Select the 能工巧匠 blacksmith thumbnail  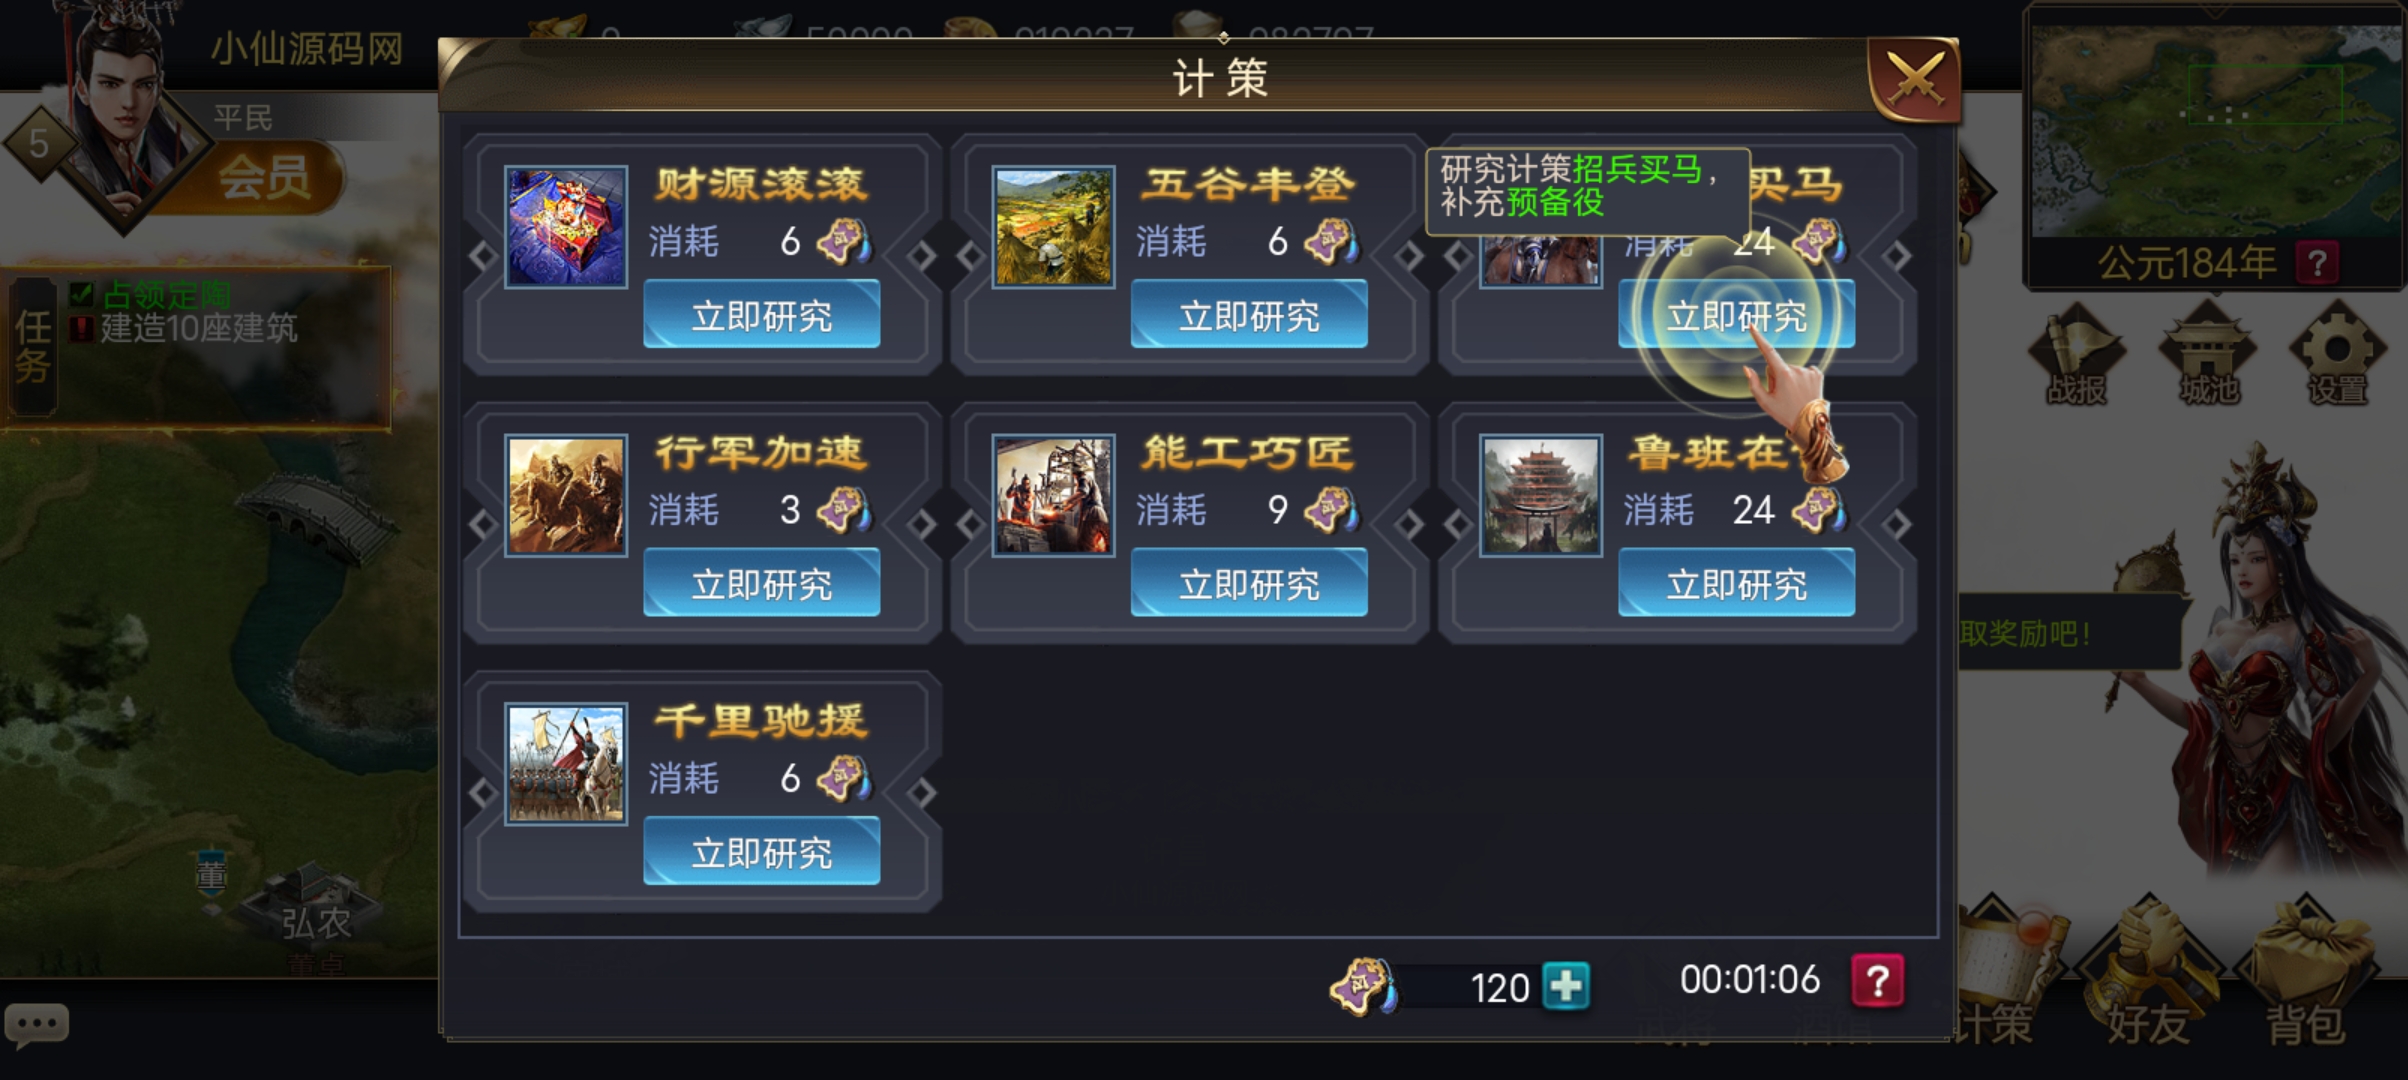1053,495
